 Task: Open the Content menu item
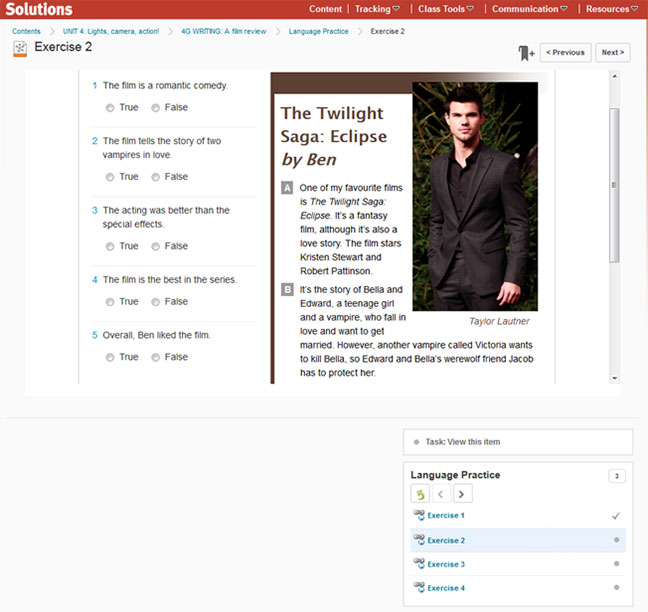(x=325, y=9)
